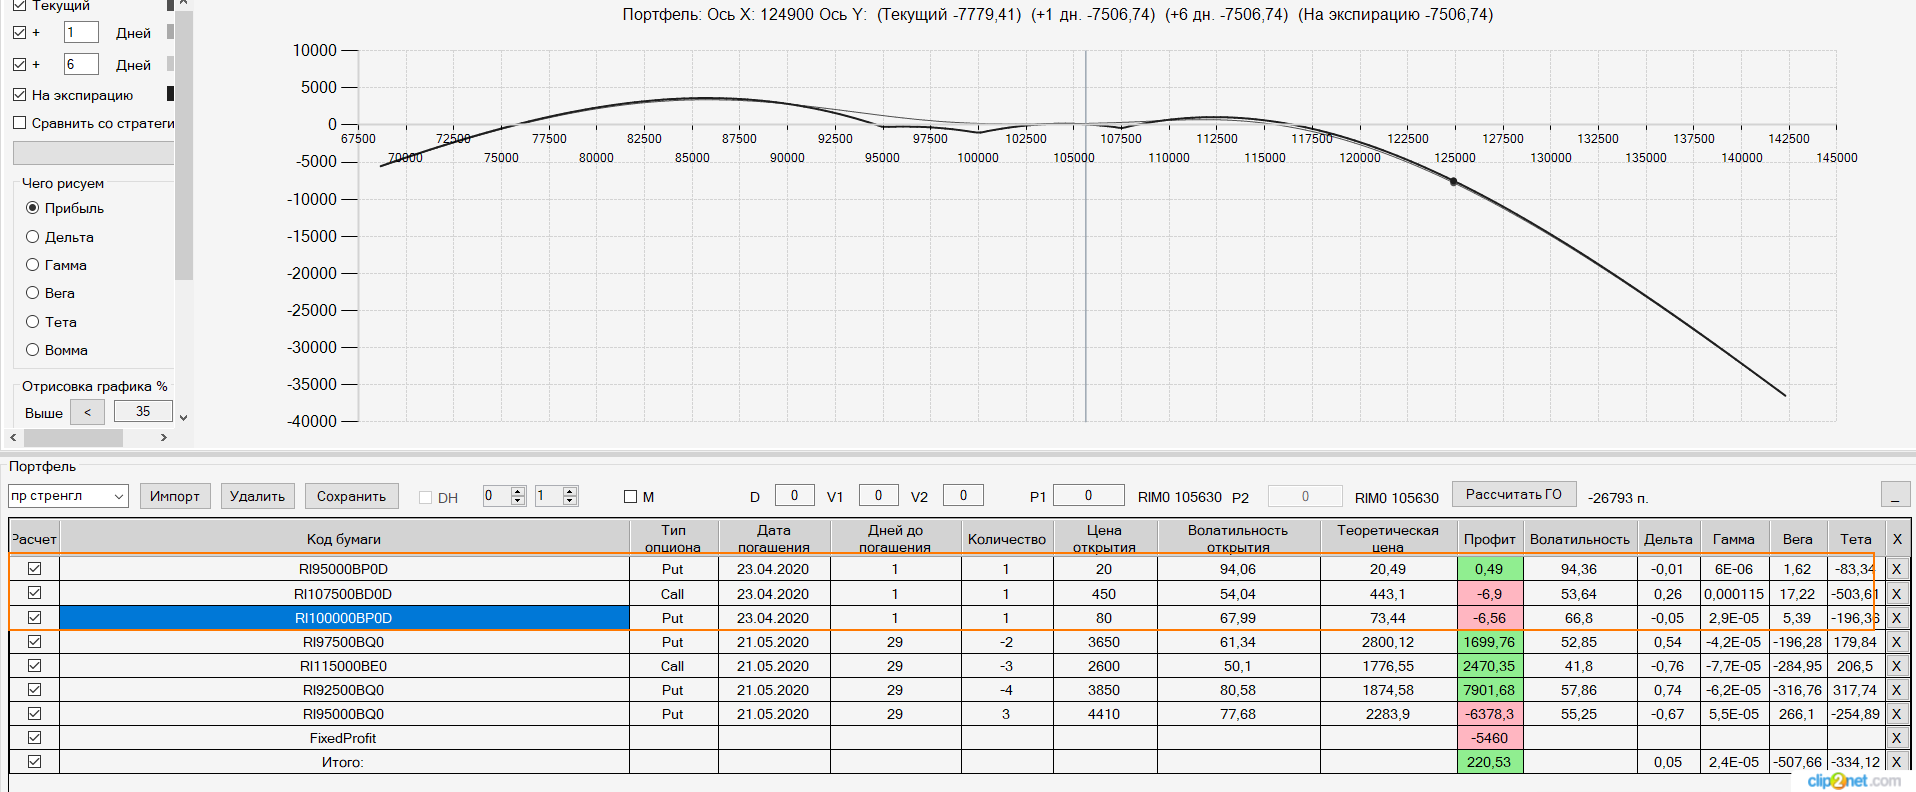
Task: Uncheck Расчет for row RI107500BD0D
Action: [34, 593]
